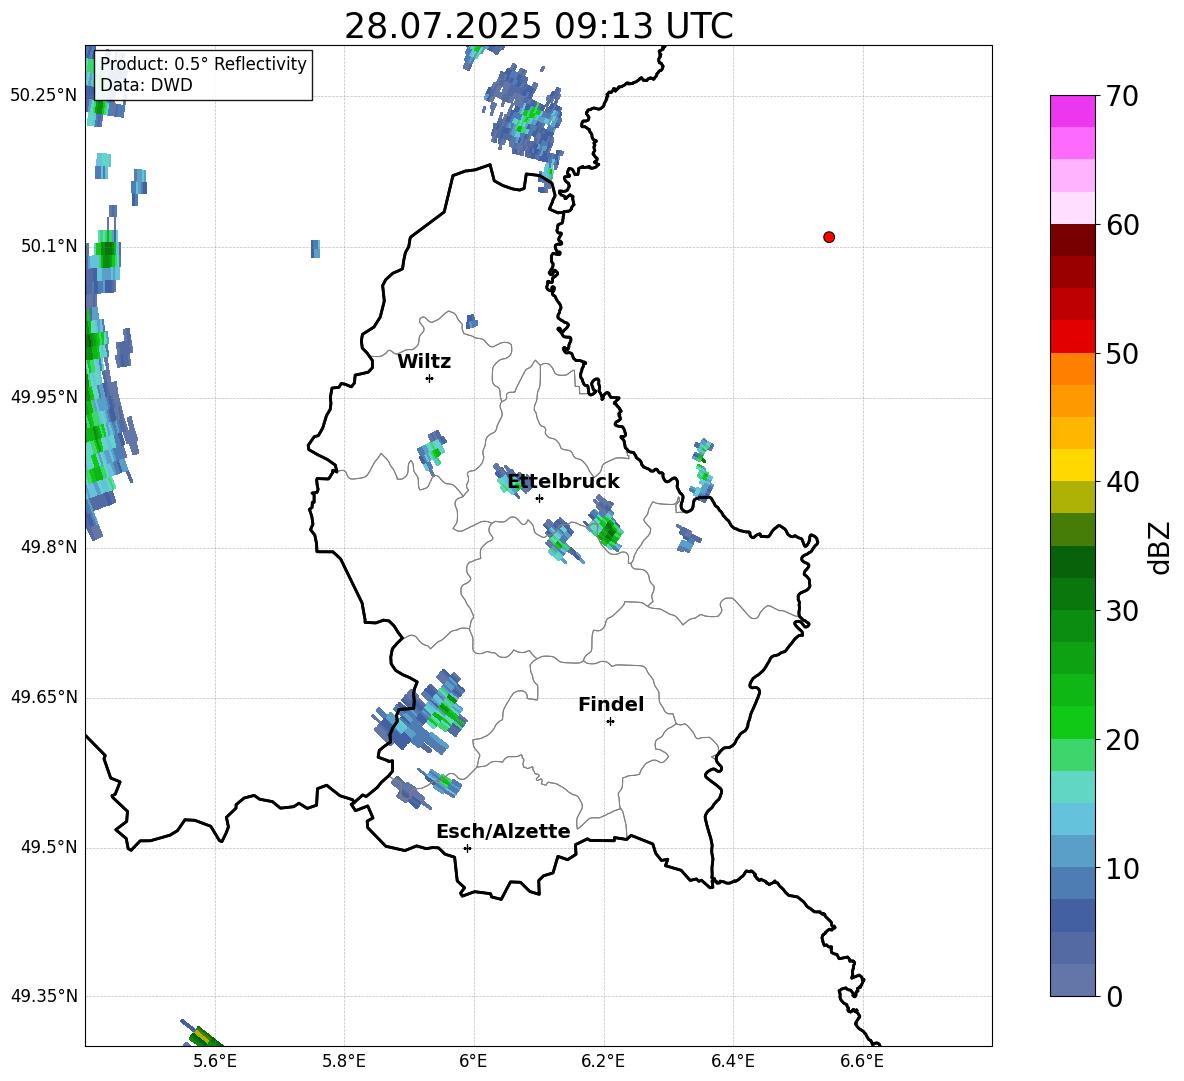Click the 49.95°N latitude label
Image resolution: width=1184 pixels, height=1081 pixels.
(44, 397)
